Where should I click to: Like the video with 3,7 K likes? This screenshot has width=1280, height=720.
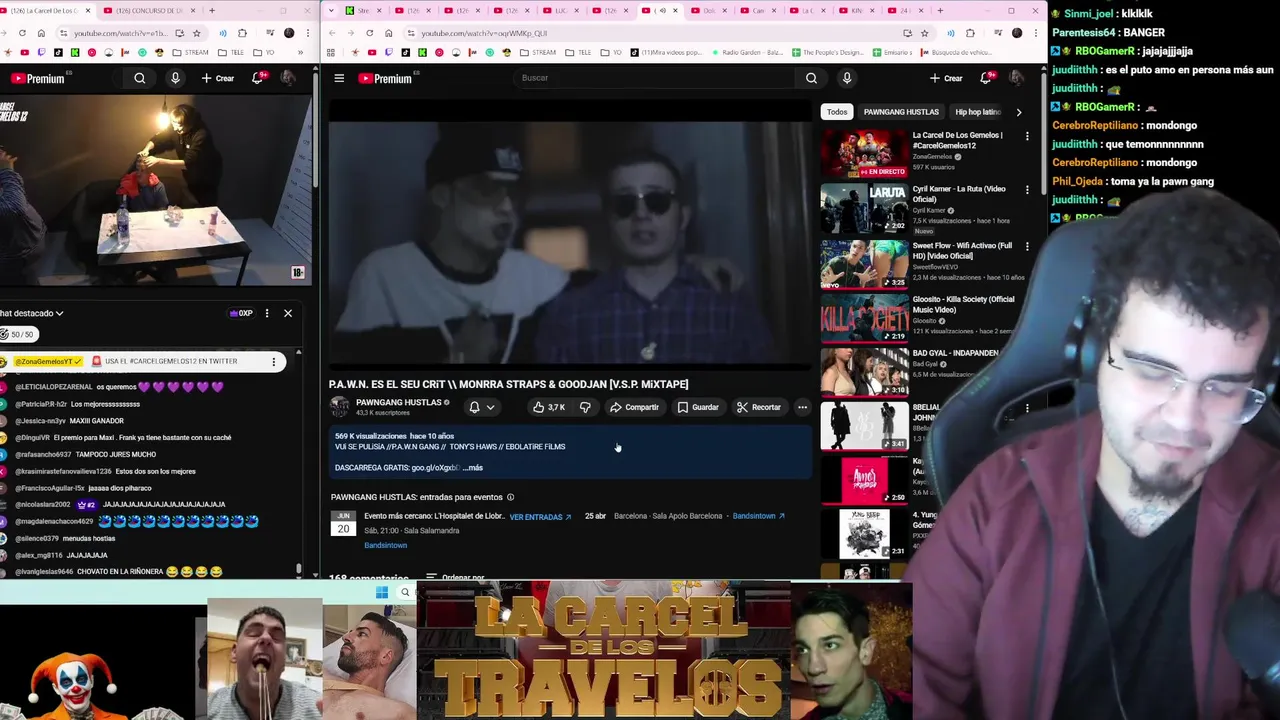pyautogui.click(x=549, y=407)
